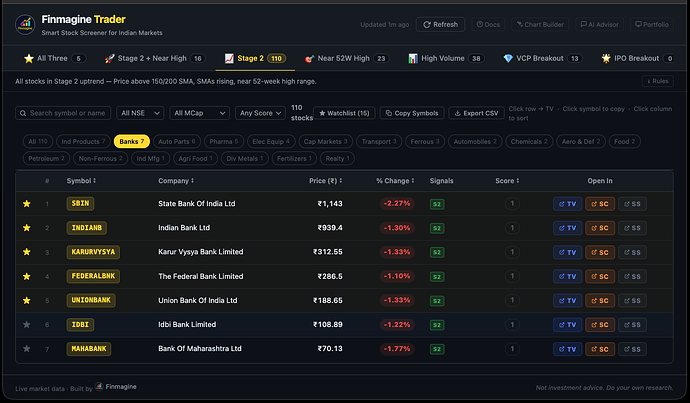Switch to Stage 2 + Near High tab
Viewport: 690px width, 403px height.
coord(155,59)
